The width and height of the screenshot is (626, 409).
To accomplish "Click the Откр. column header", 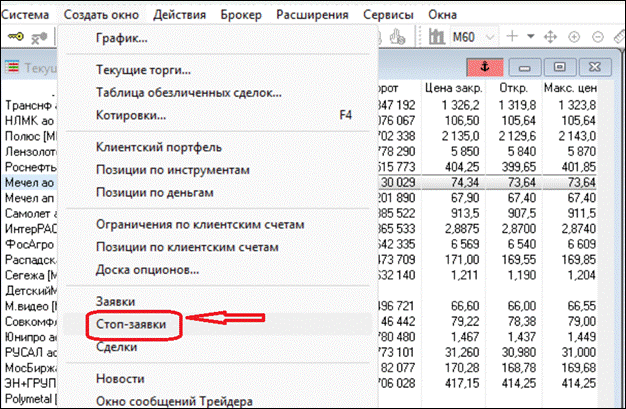I will (518, 87).
